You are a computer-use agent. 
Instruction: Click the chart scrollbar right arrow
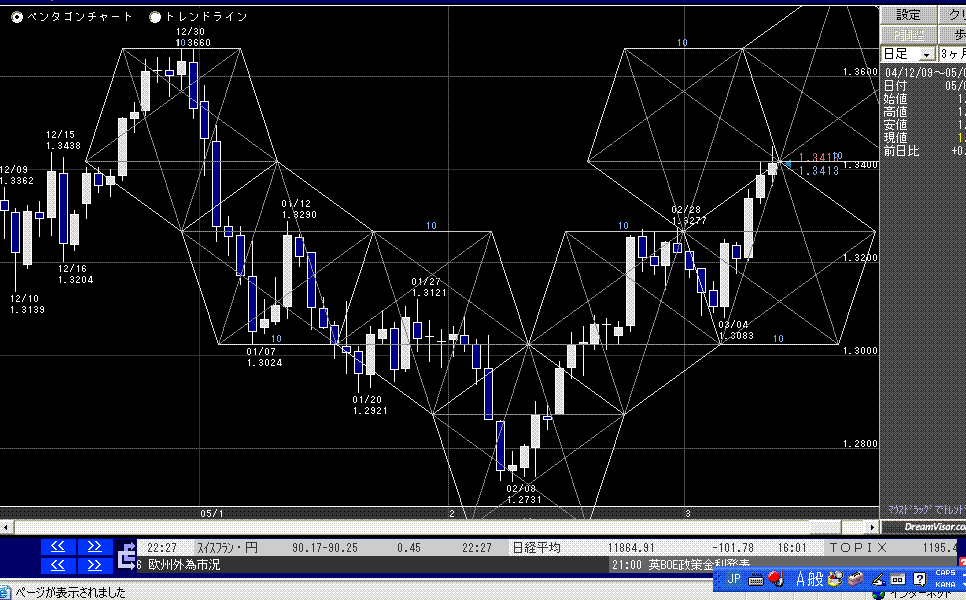872,527
